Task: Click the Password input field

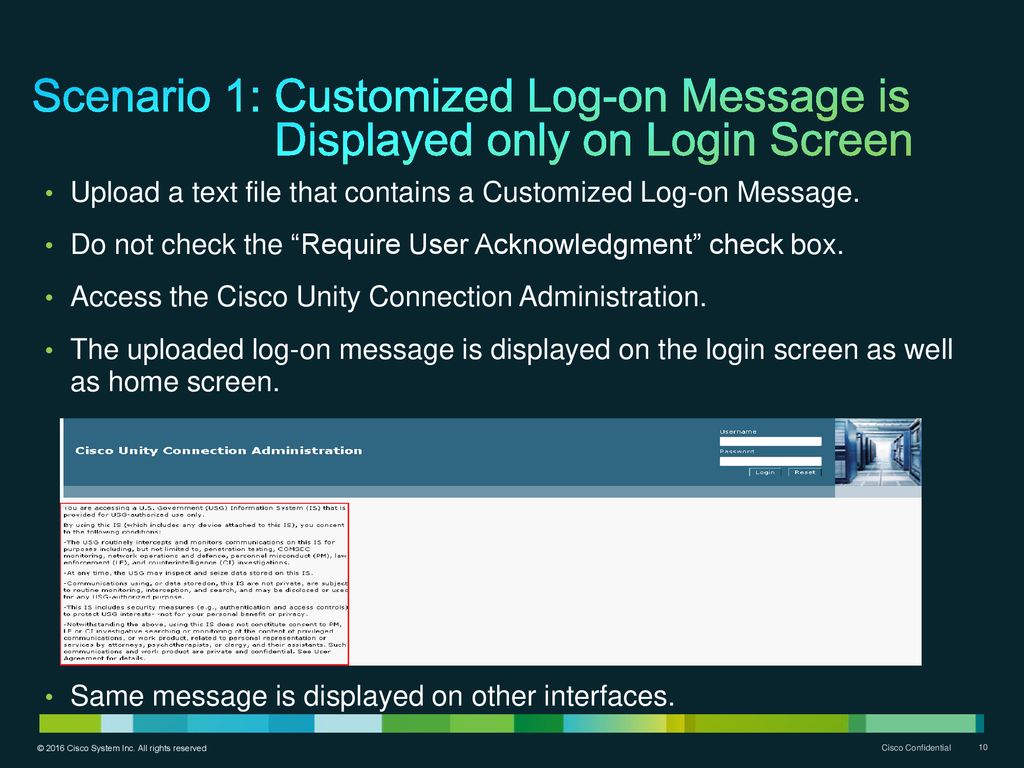Action: (770, 461)
